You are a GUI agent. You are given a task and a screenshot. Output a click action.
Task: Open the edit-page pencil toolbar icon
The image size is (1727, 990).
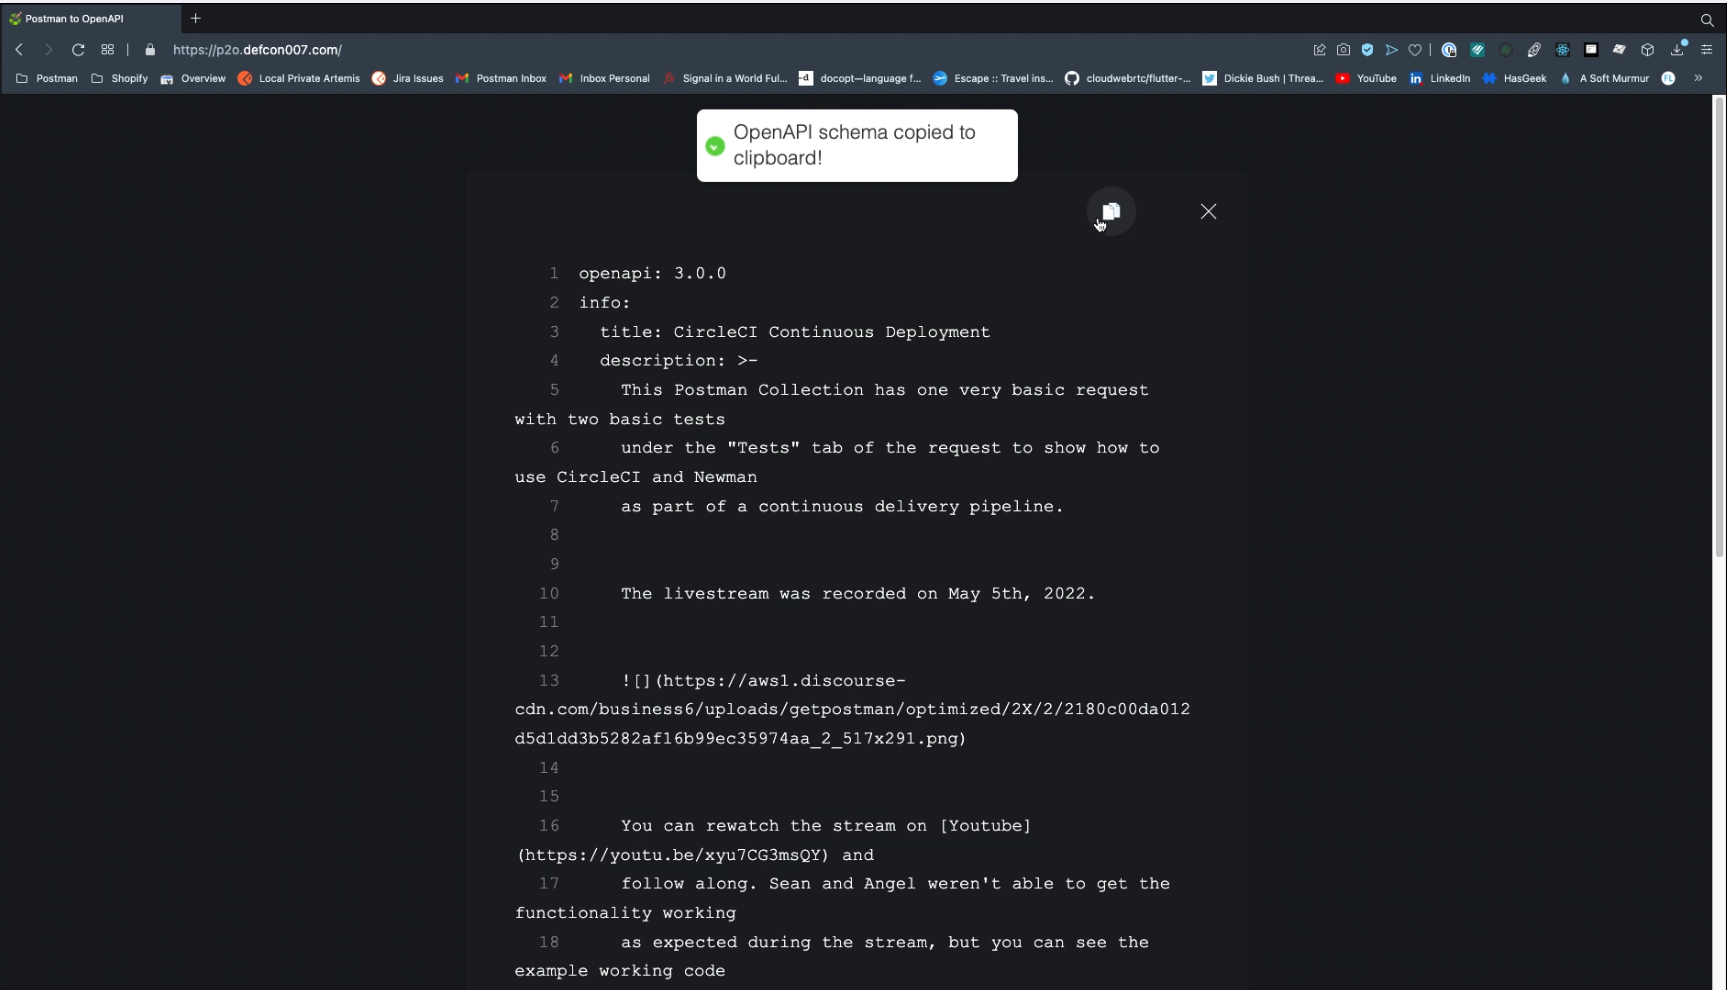(x=1319, y=49)
